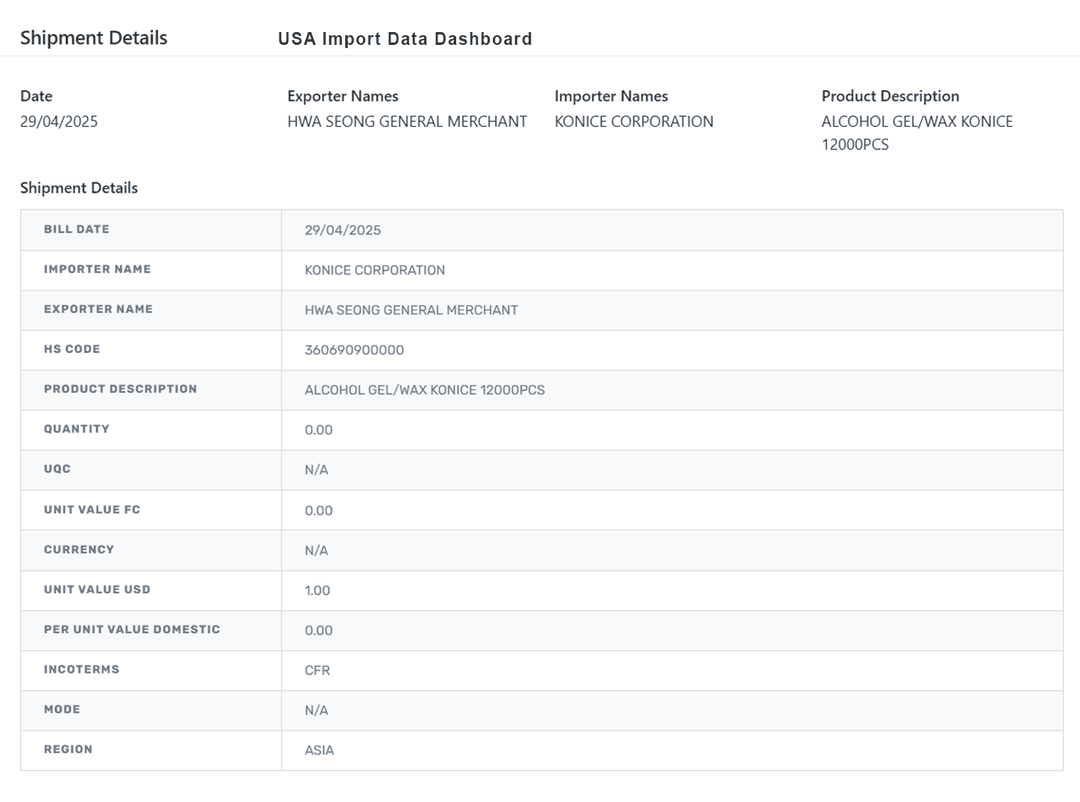Click the Exporter Name label in table
Screen dimensions: 1080x802
pyautogui.click(x=98, y=309)
